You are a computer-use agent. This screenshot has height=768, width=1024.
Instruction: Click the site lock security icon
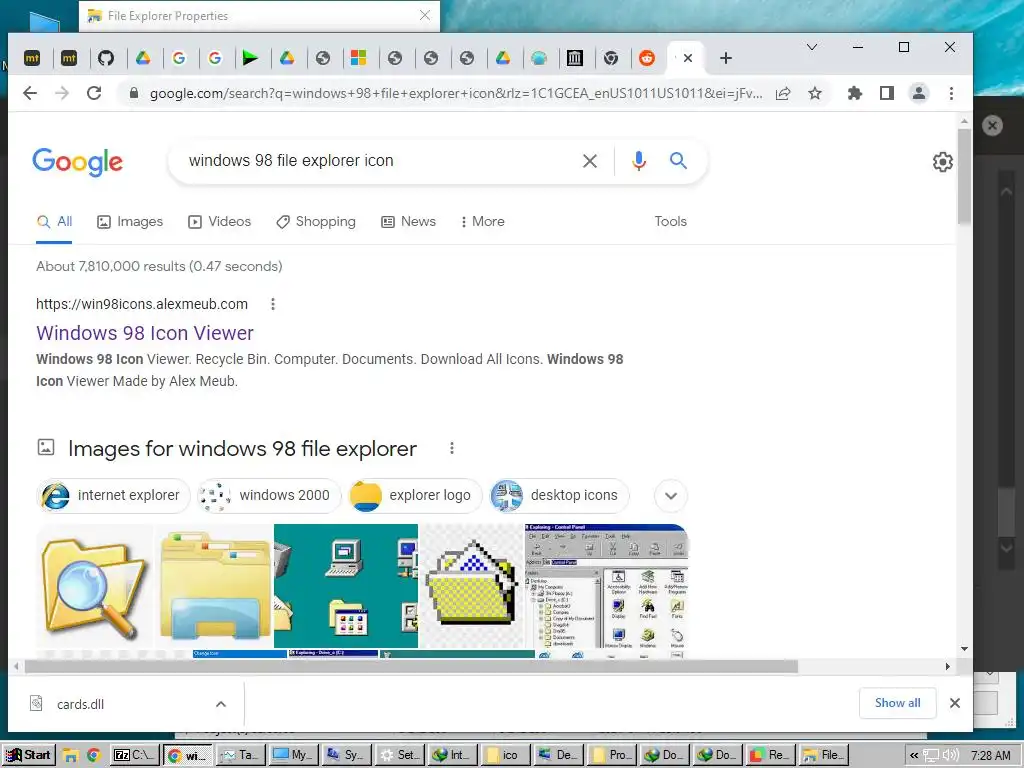pos(134,93)
